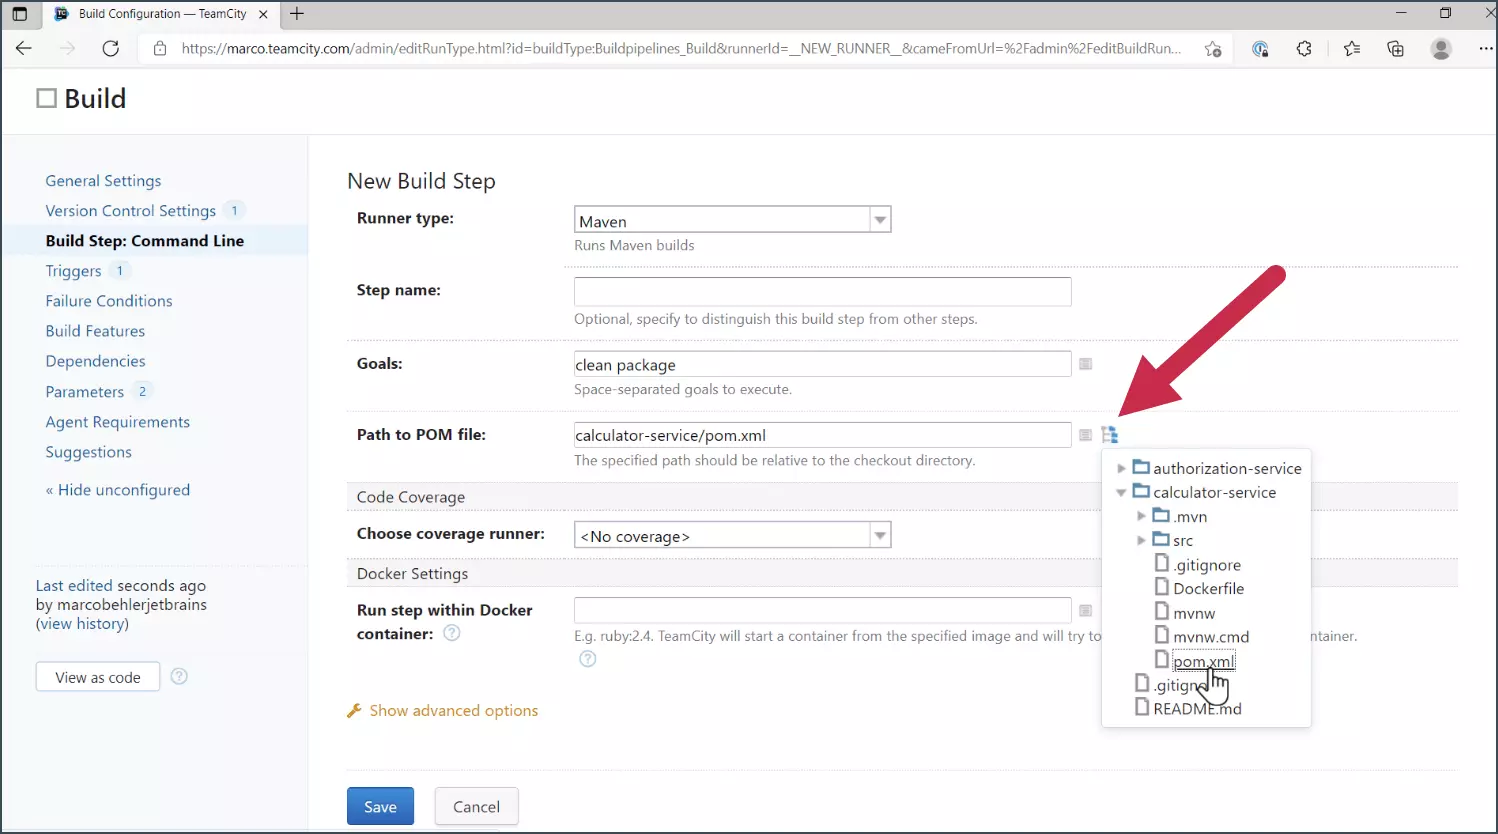Open Version Control Settings in sidebar
This screenshot has height=834, width=1498.
130,211
